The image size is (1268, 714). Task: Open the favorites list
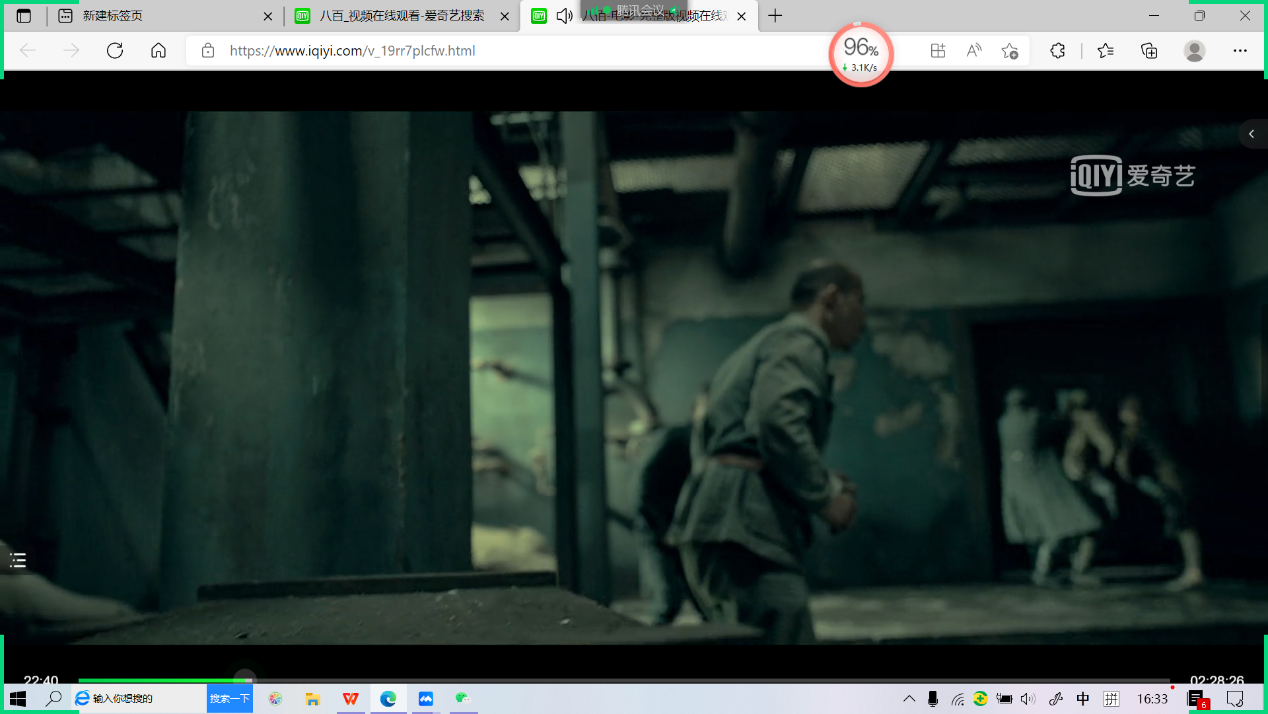tap(1105, 51)
